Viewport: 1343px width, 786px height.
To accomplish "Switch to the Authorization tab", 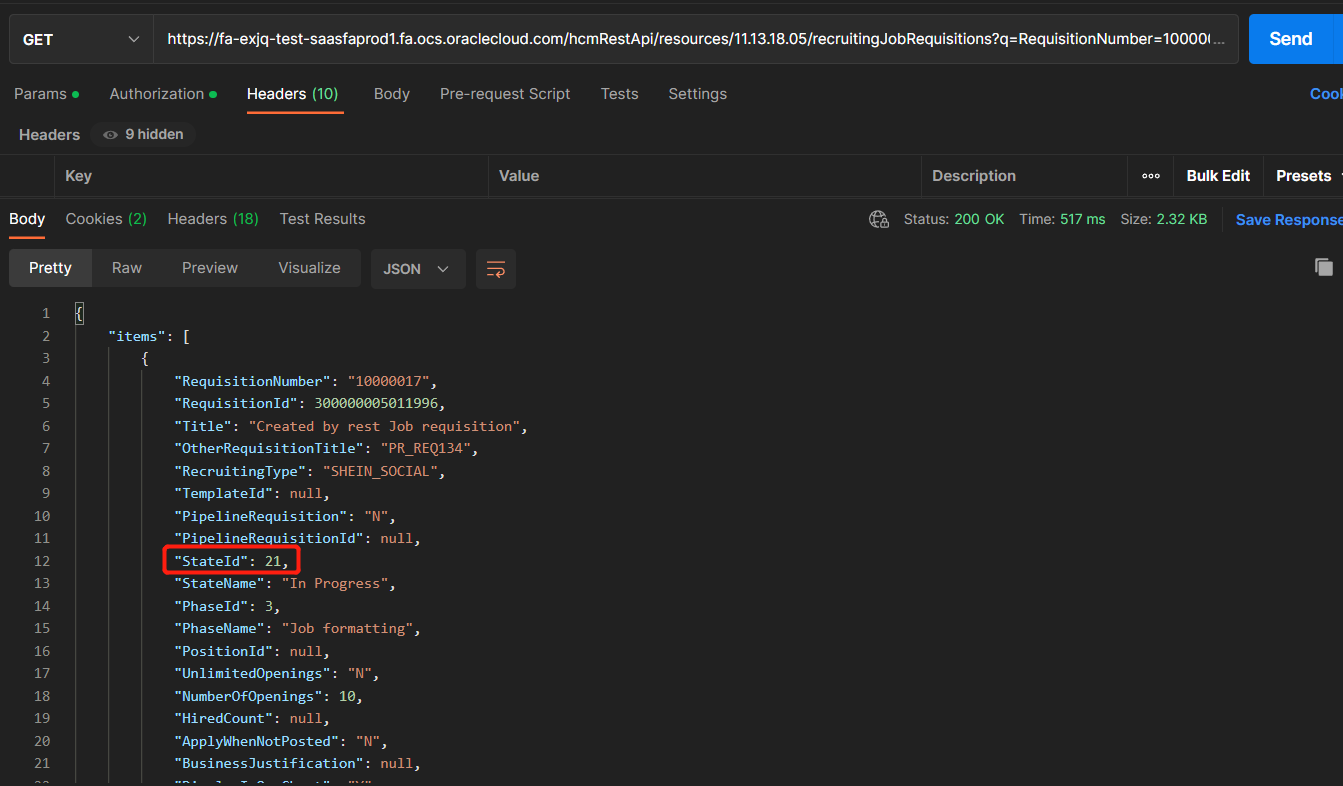I will [156, 93].
